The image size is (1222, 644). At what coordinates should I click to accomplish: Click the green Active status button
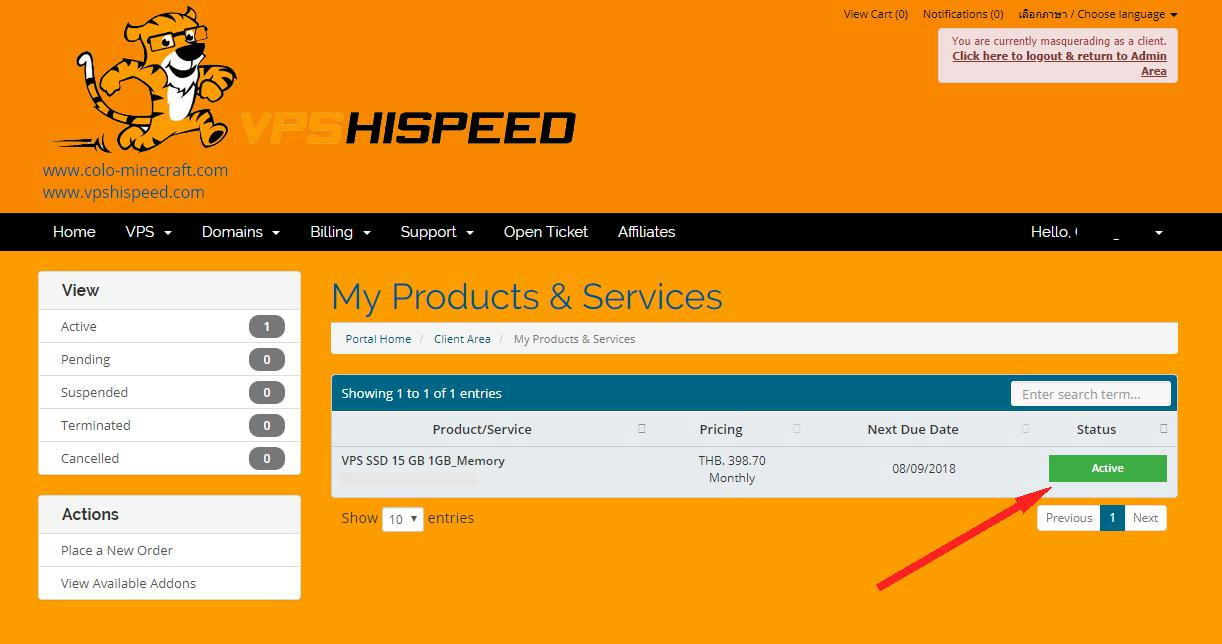(x=1107, y=468)
